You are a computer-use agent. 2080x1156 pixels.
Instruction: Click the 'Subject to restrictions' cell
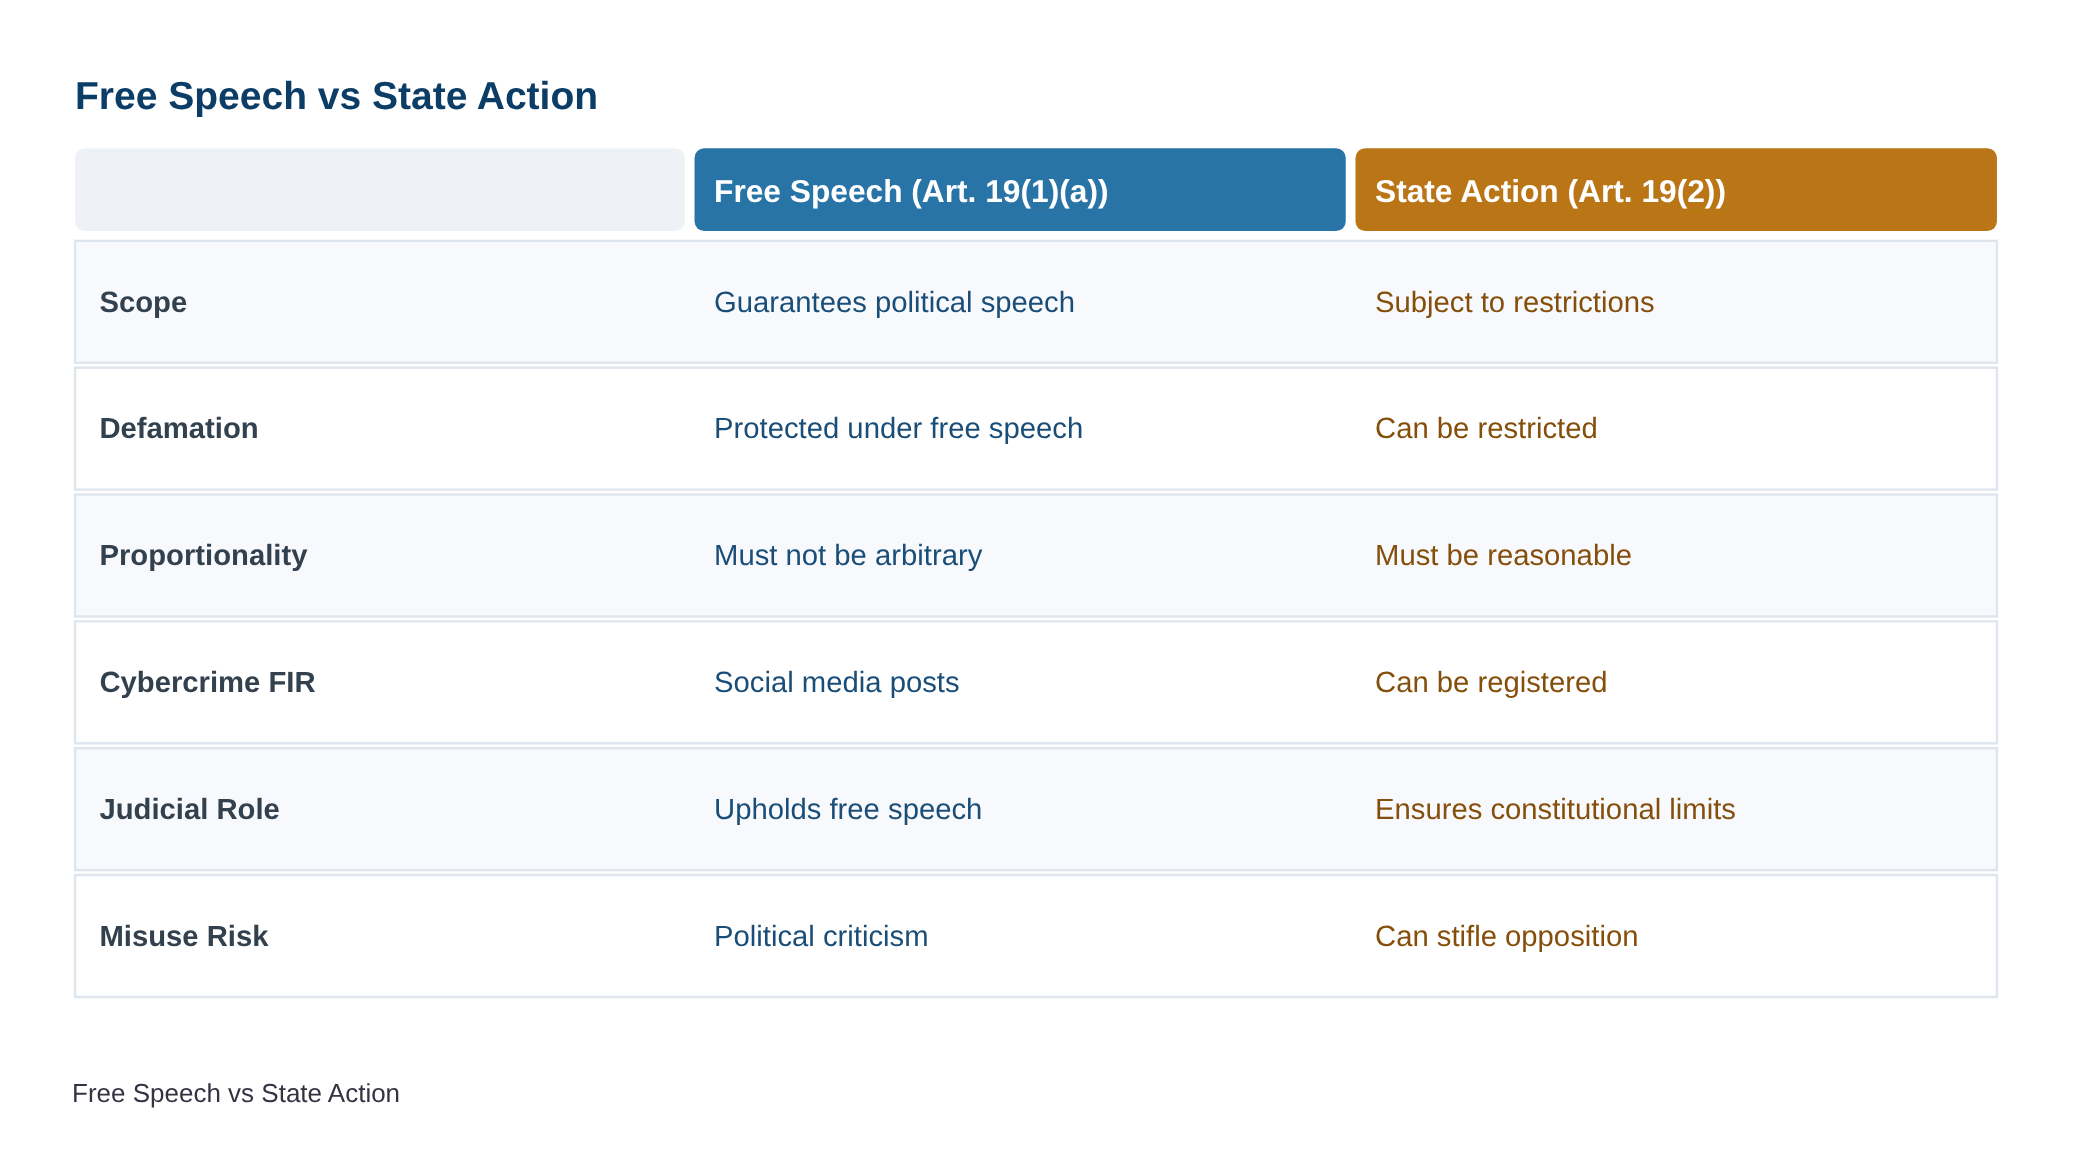(x=1514, y=302)
